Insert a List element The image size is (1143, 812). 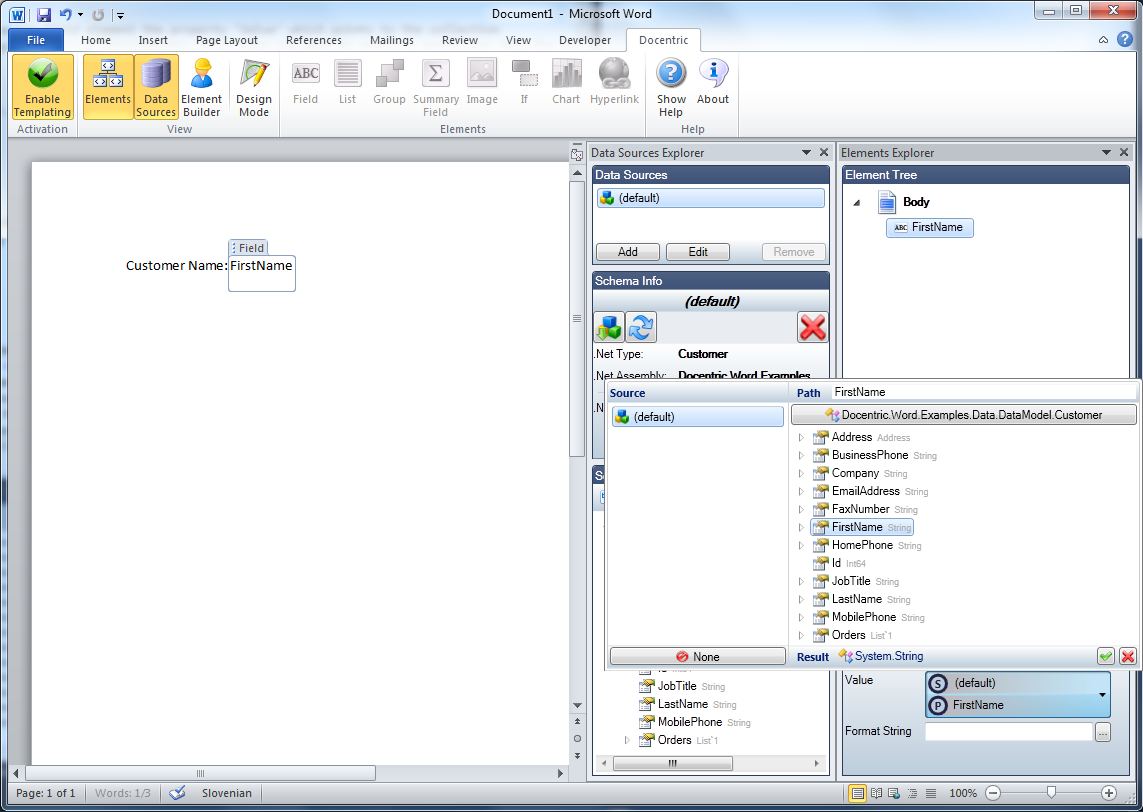tap(348, 82)
